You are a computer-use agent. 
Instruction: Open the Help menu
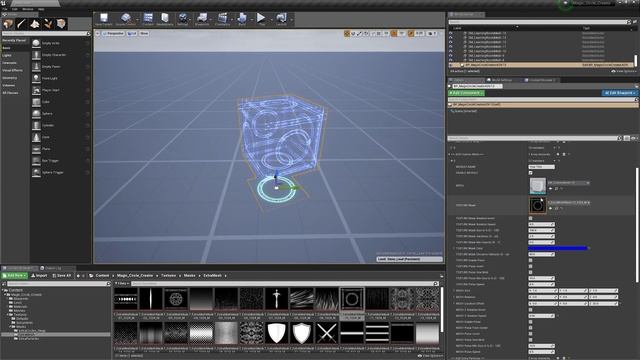tap(41, 9)
